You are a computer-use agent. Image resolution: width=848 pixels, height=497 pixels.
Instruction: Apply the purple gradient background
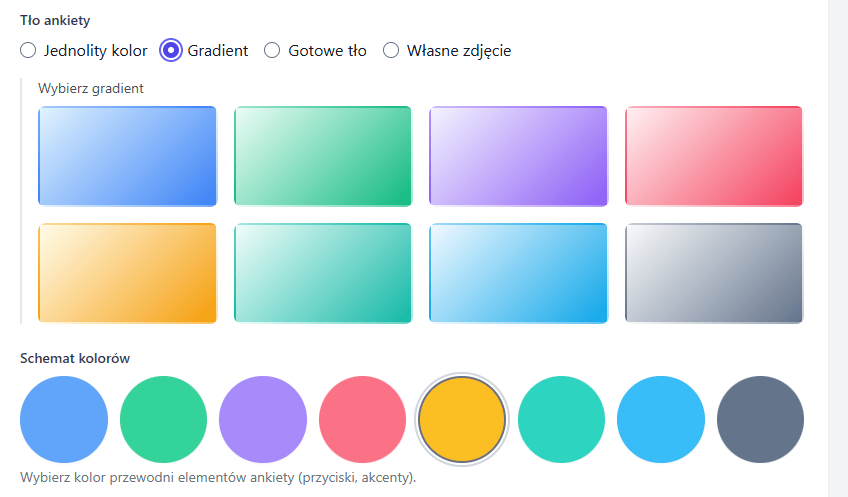(518, 155)
